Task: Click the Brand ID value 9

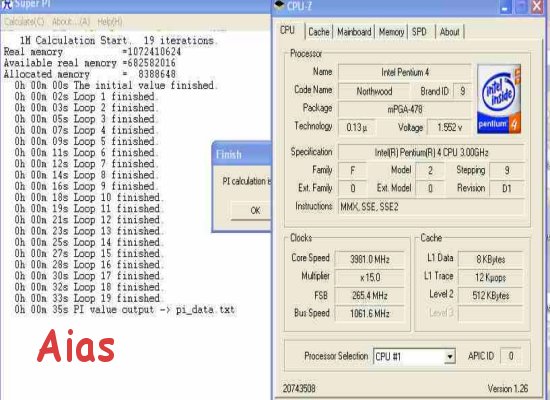Action: click(462, 92)
